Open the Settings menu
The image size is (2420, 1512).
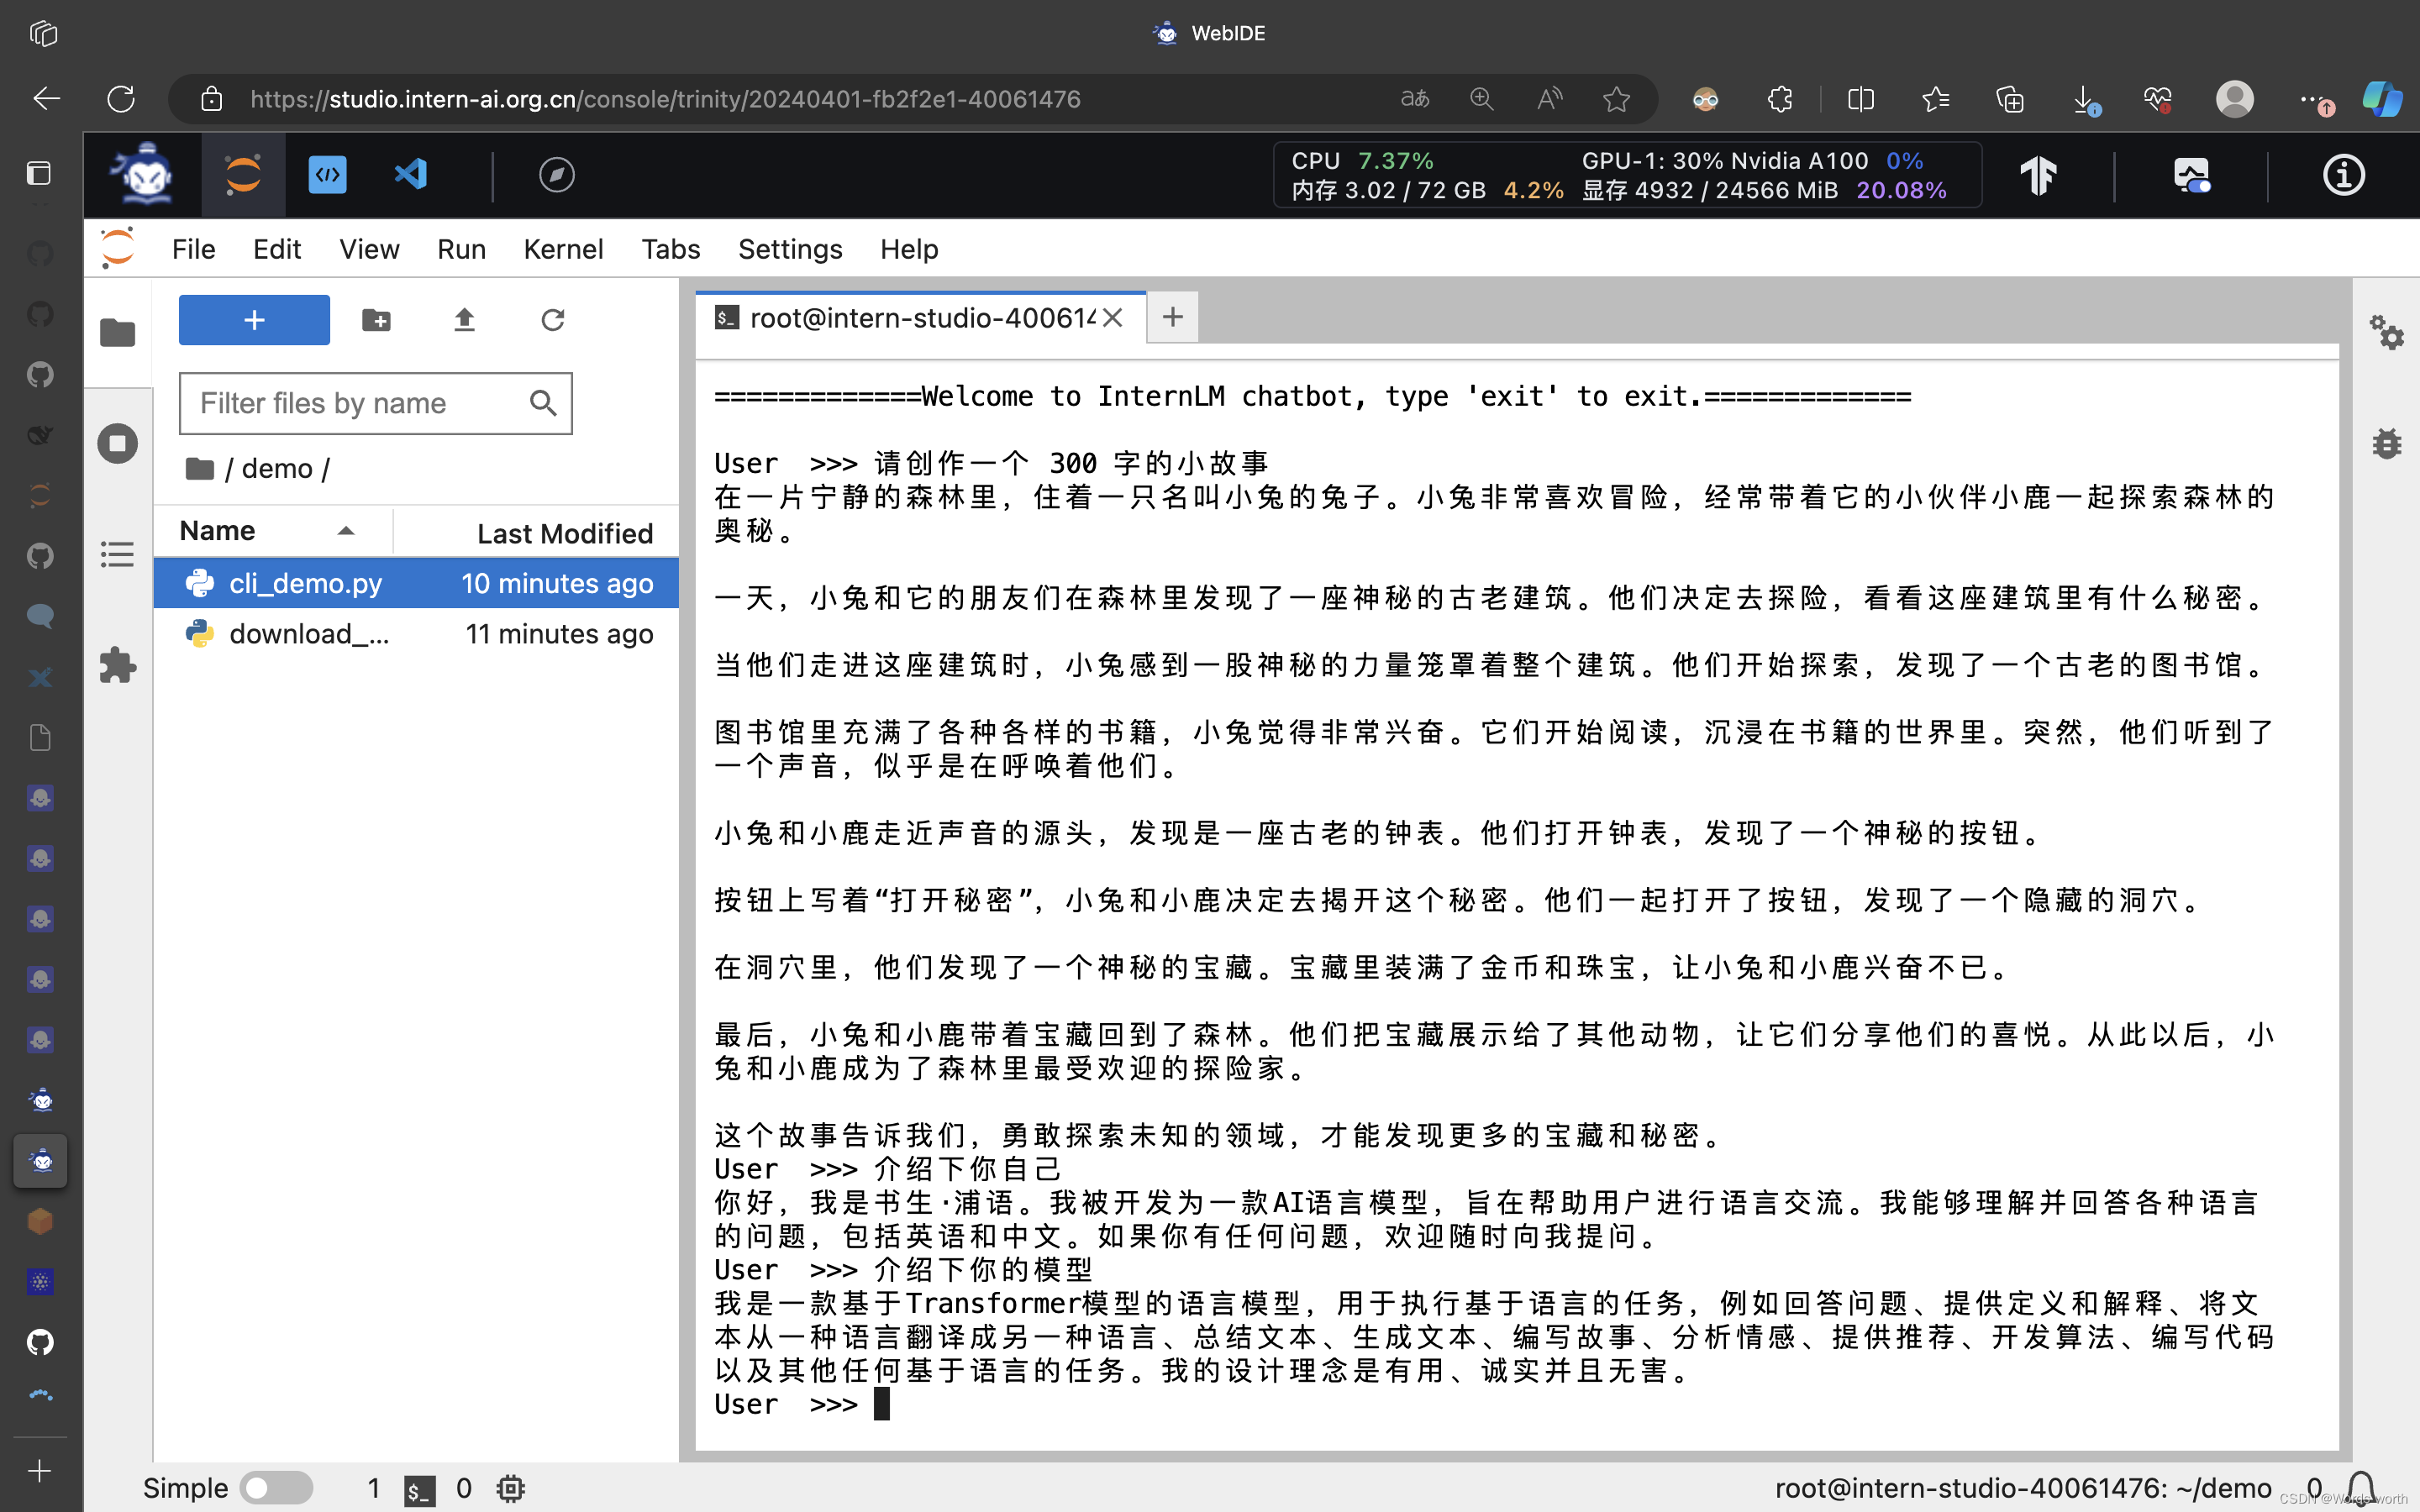coord(789,249)
